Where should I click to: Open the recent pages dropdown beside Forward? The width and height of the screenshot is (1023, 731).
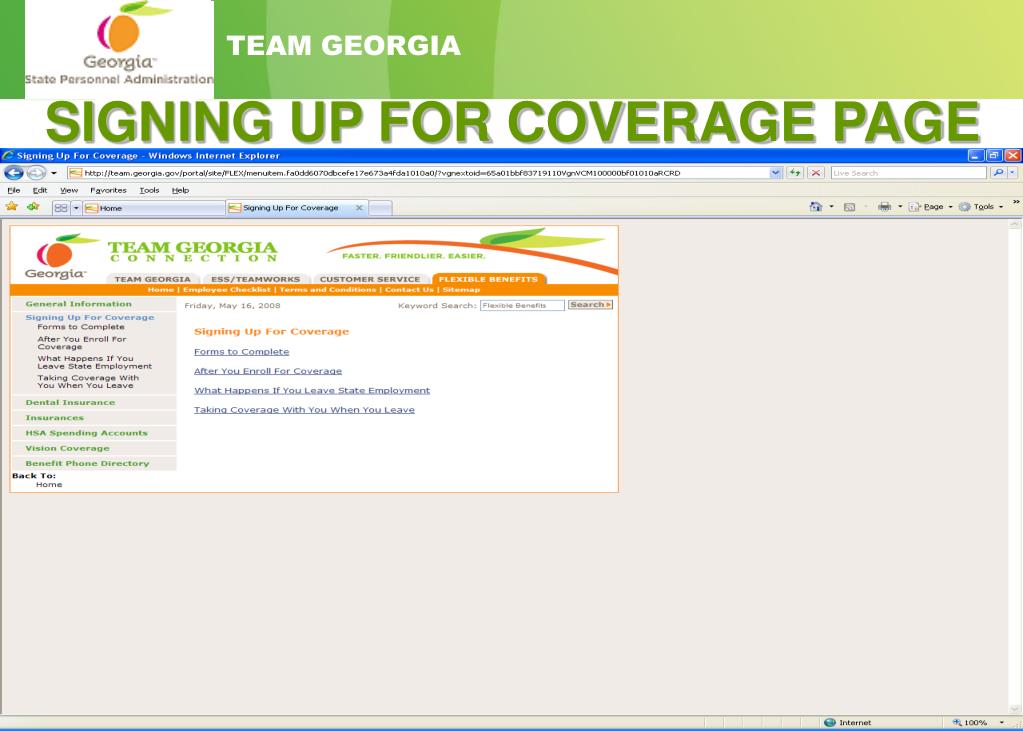(x=53, y=173)
